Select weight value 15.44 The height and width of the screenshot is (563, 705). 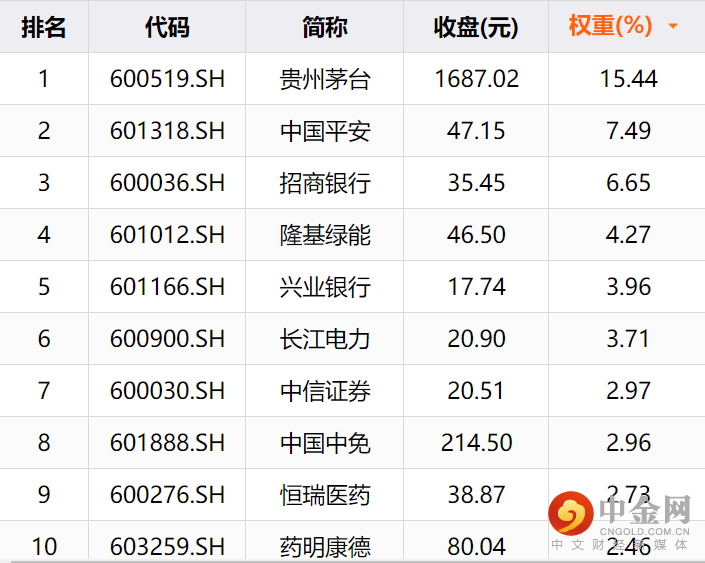point(629,79)
